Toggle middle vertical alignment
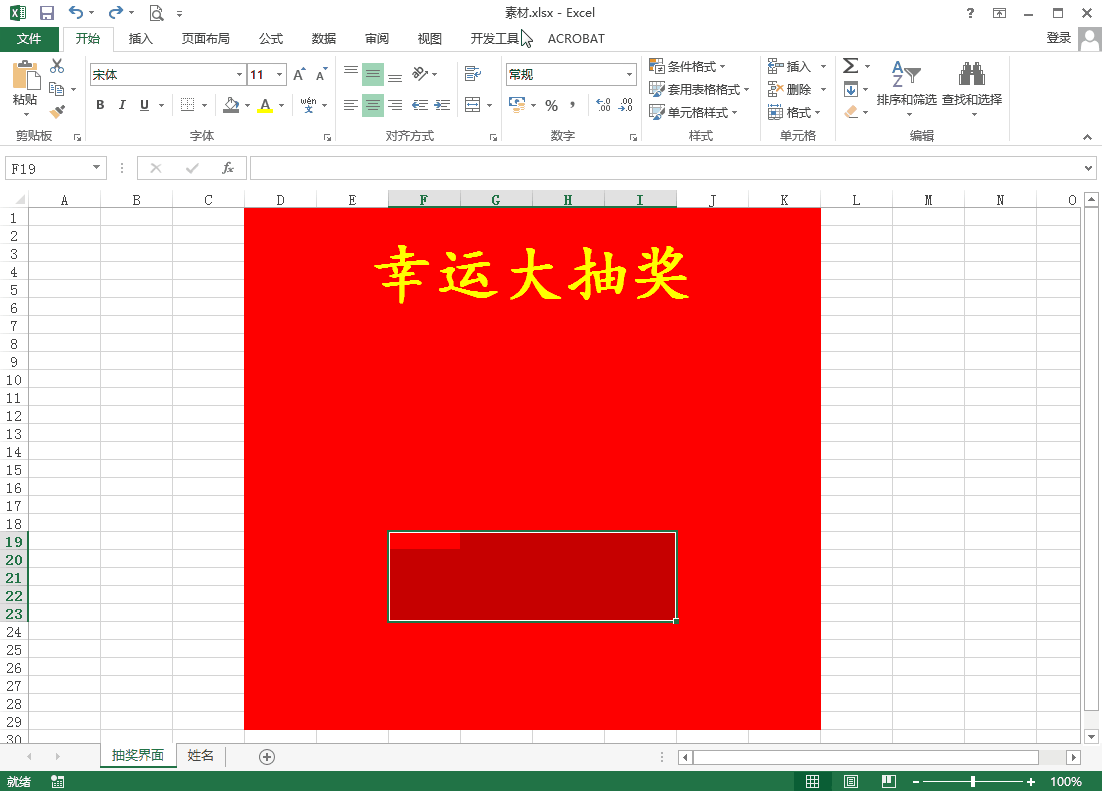This screenshot has height=791, width=1102. 372,74
